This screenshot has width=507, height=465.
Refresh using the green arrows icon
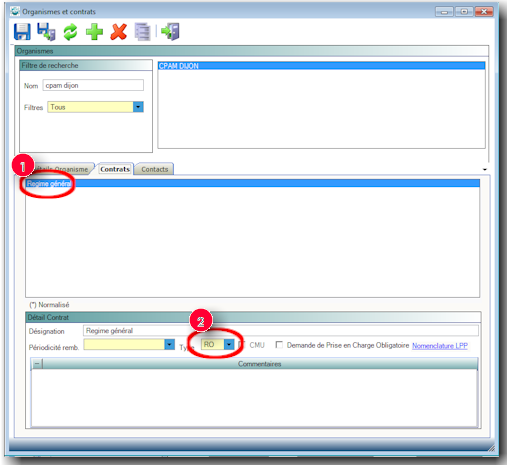coord(70,32)
